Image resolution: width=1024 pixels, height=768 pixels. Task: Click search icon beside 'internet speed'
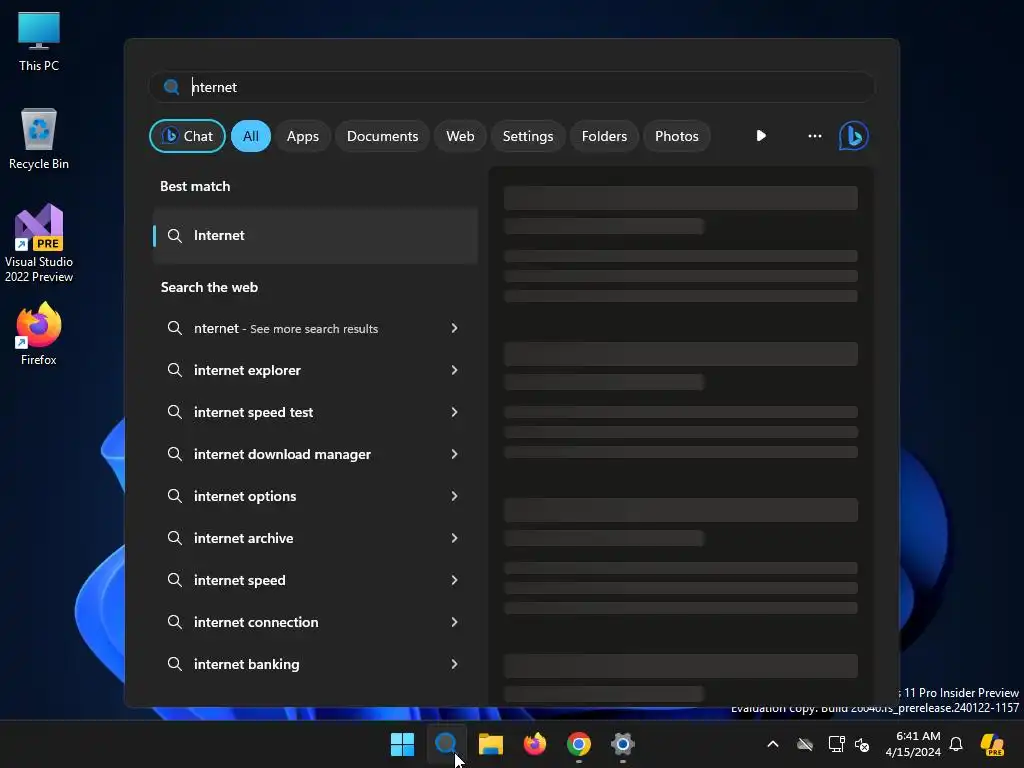tap(174, 580)
